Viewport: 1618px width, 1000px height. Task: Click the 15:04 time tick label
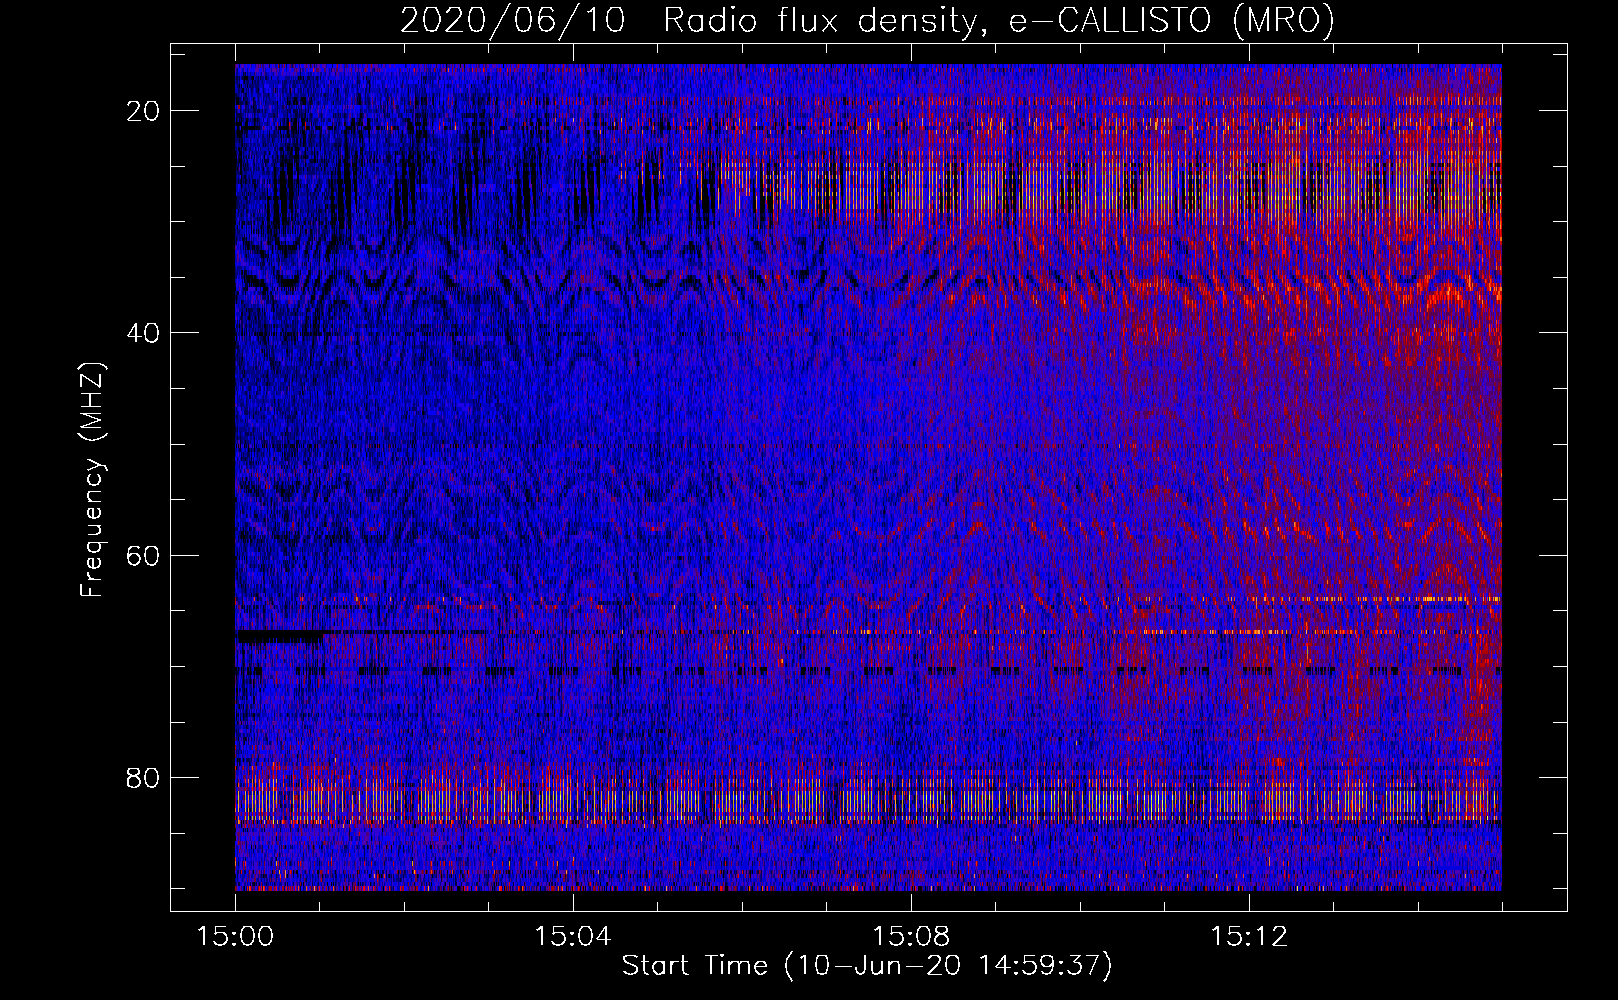click(572, 937)
